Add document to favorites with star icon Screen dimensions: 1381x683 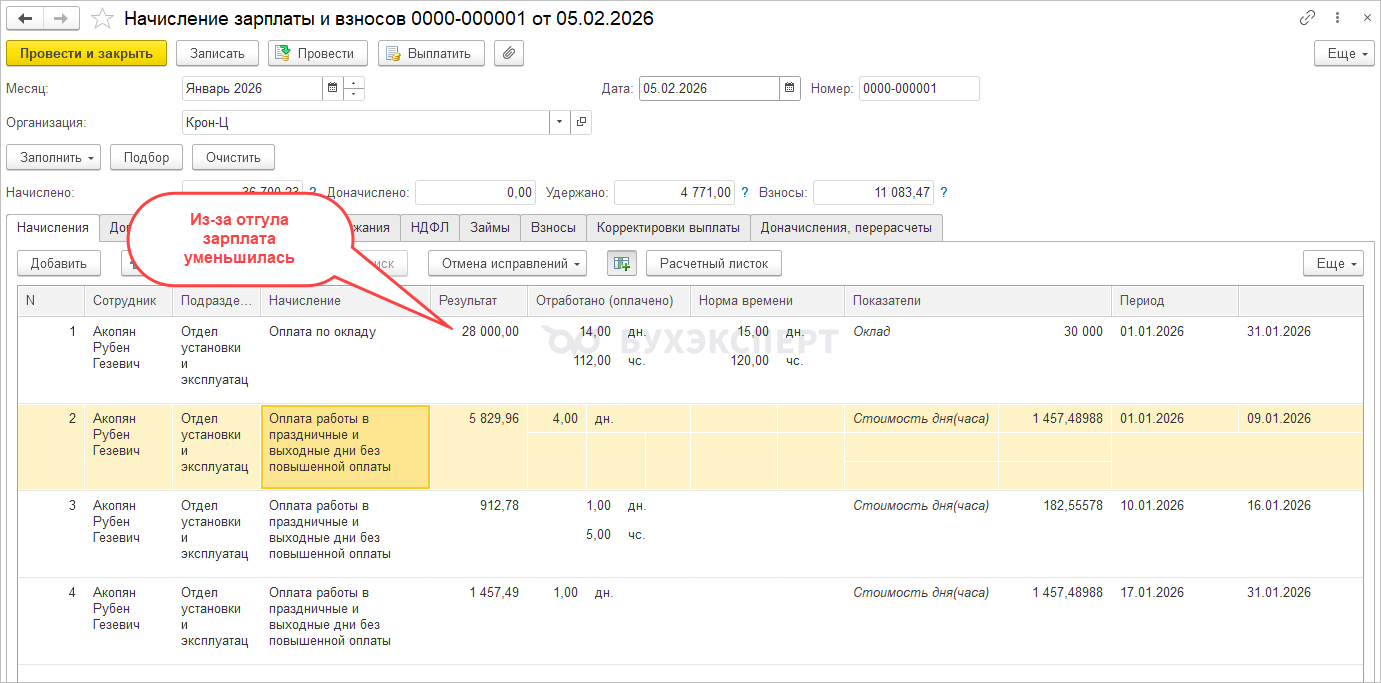click(x=102, y=19)
